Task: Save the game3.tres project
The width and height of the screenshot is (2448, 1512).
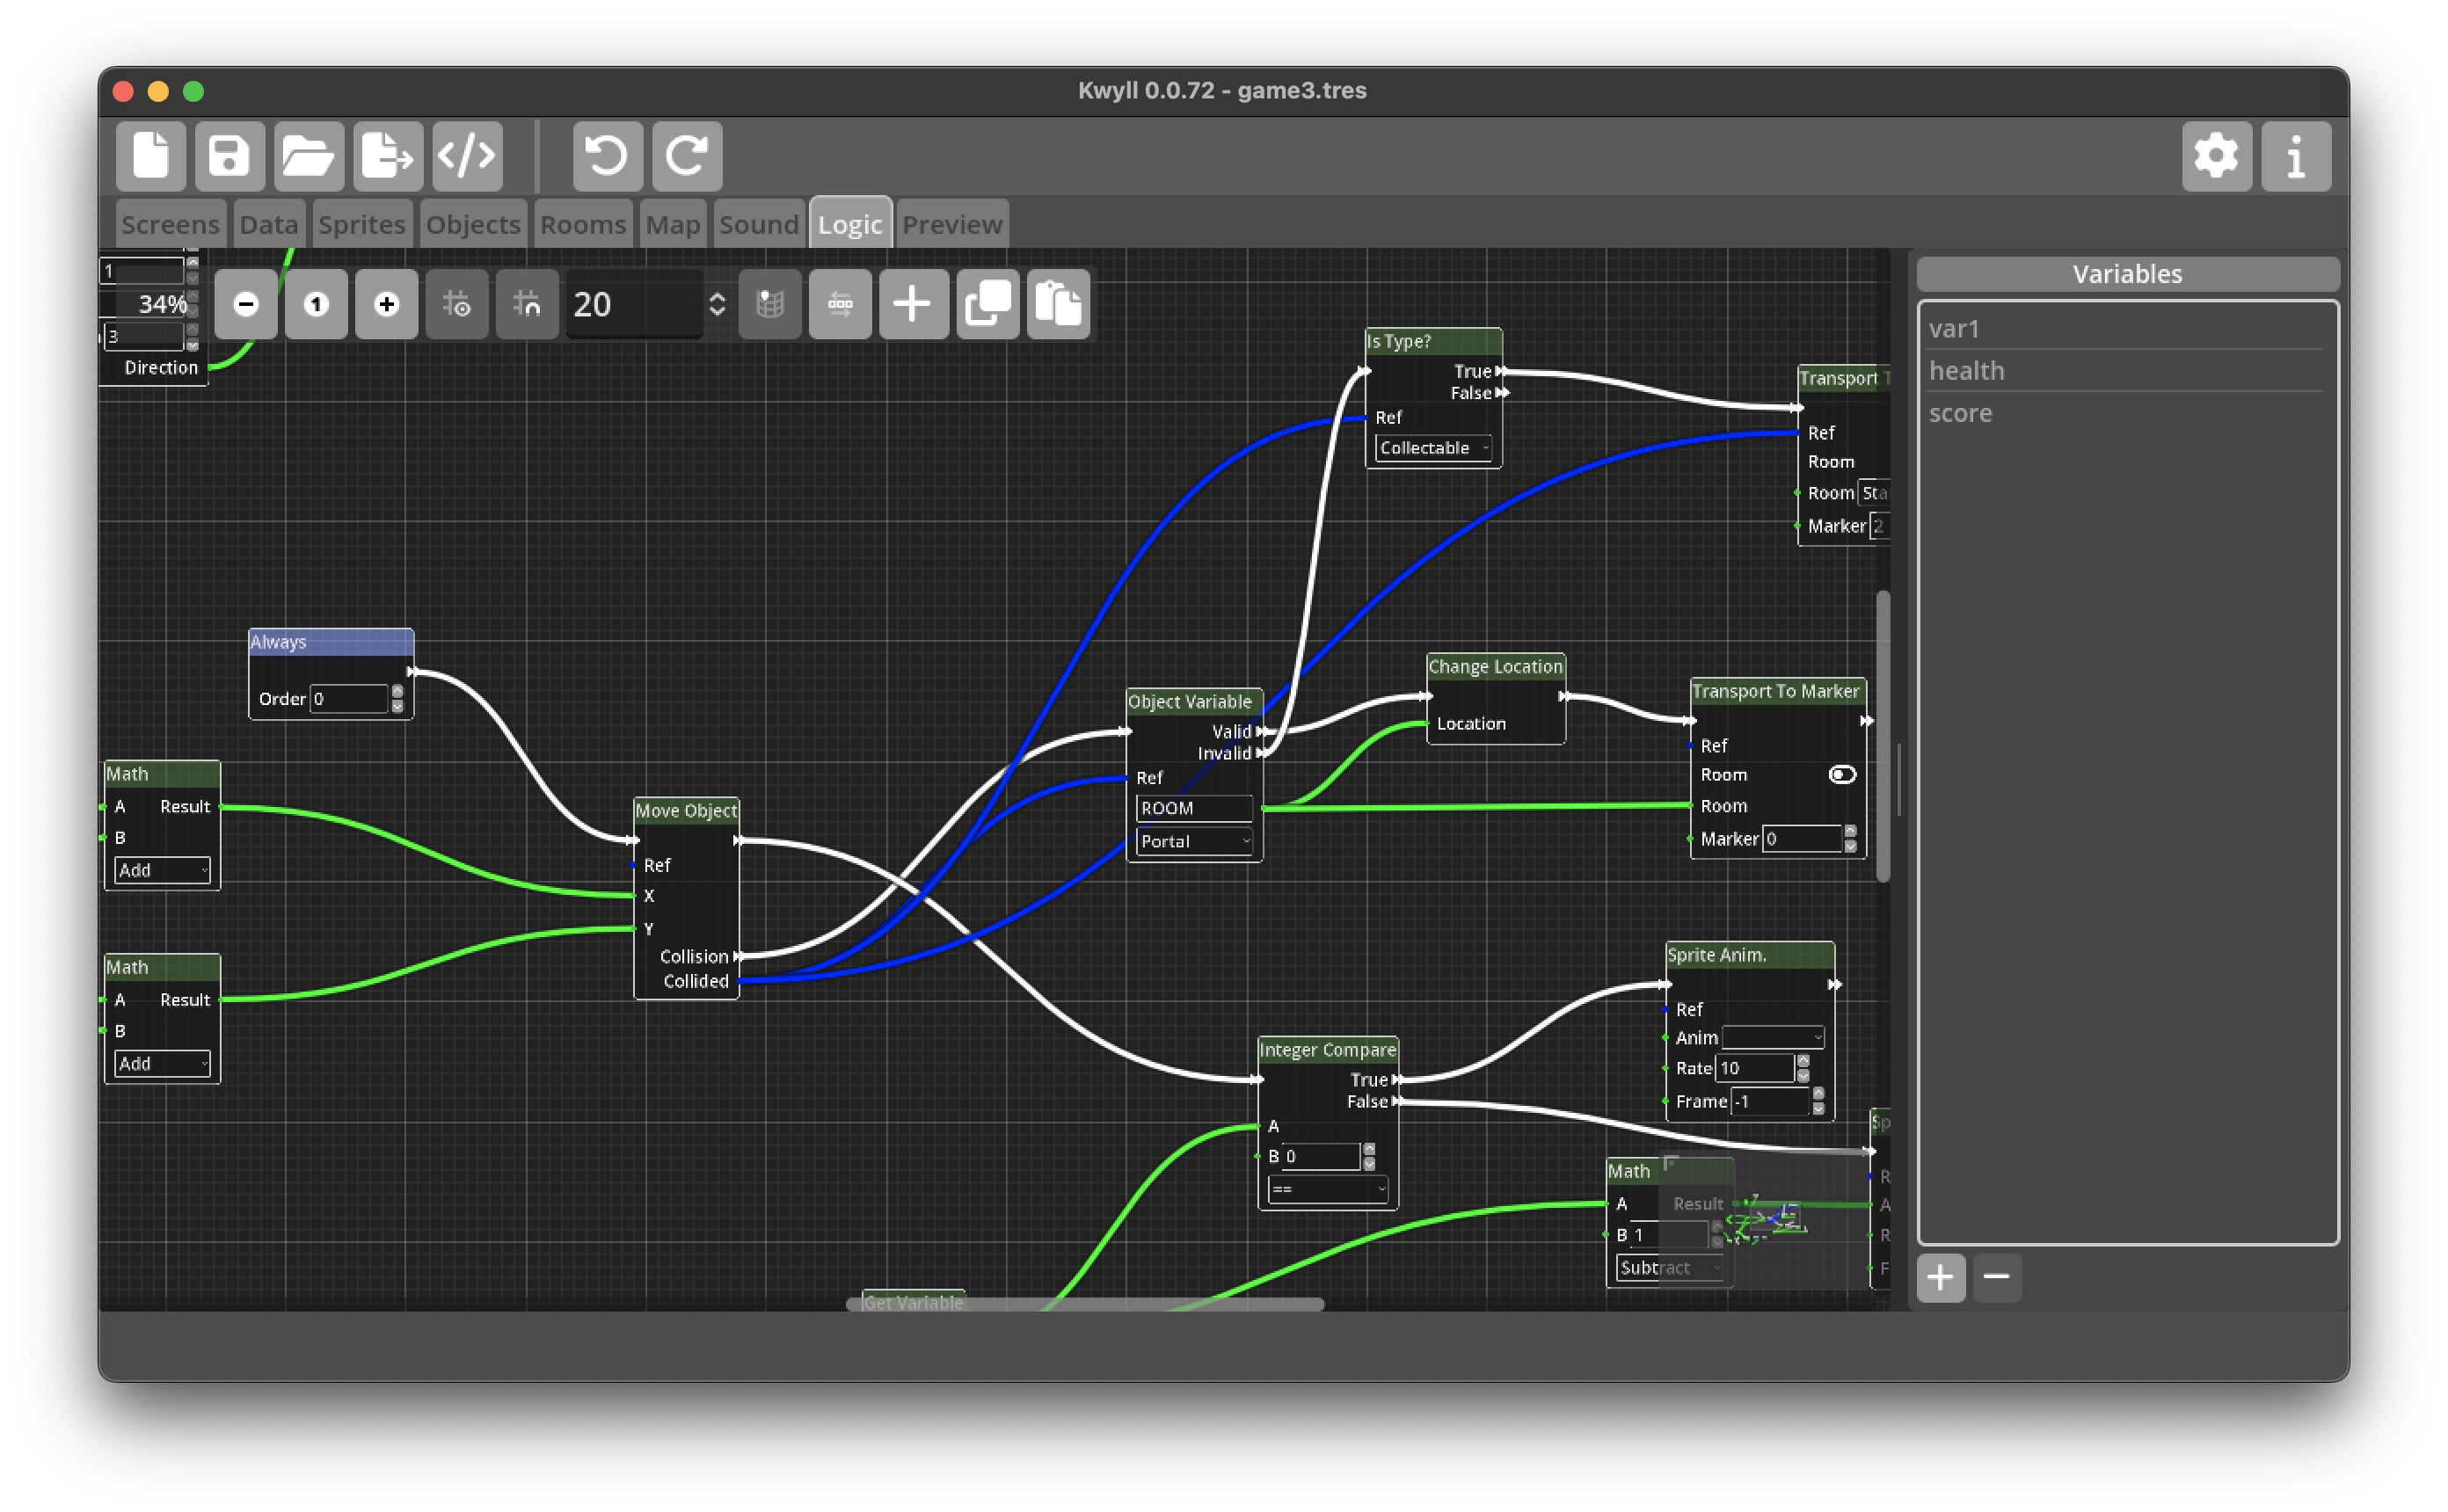Action: (229, 156)
